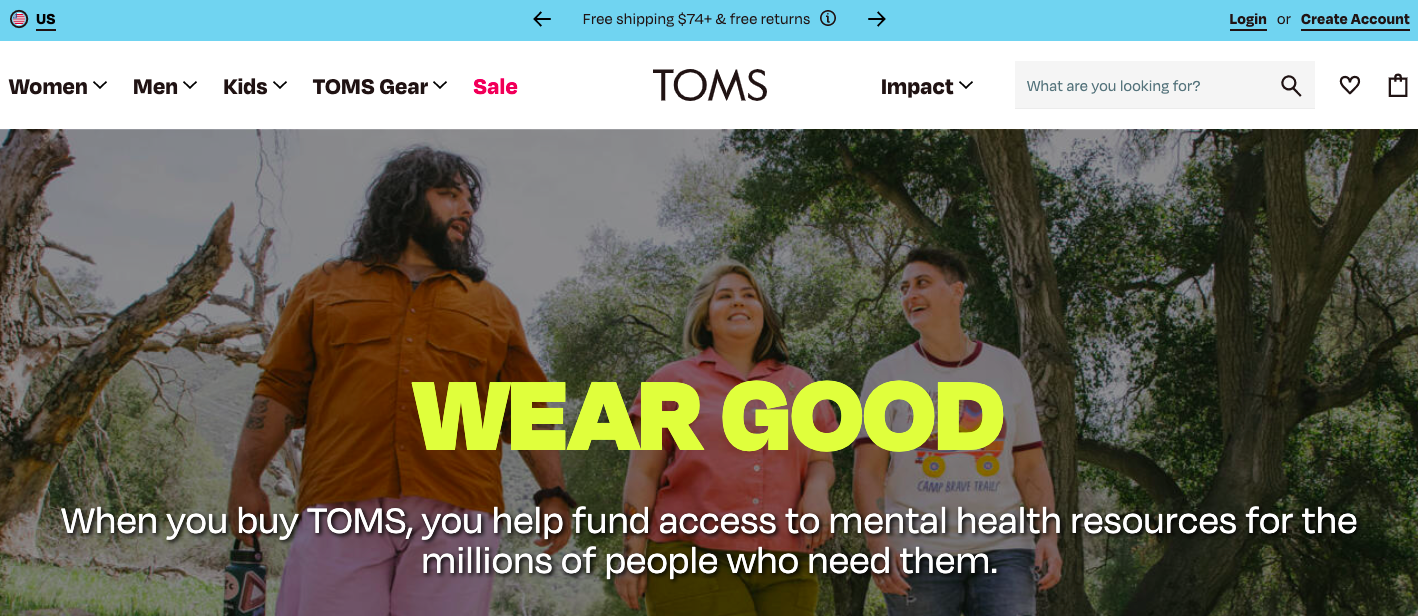The image size is (1418, 616).
Task: Click the next announcement right arrow
Action: (x=877, y=19)
